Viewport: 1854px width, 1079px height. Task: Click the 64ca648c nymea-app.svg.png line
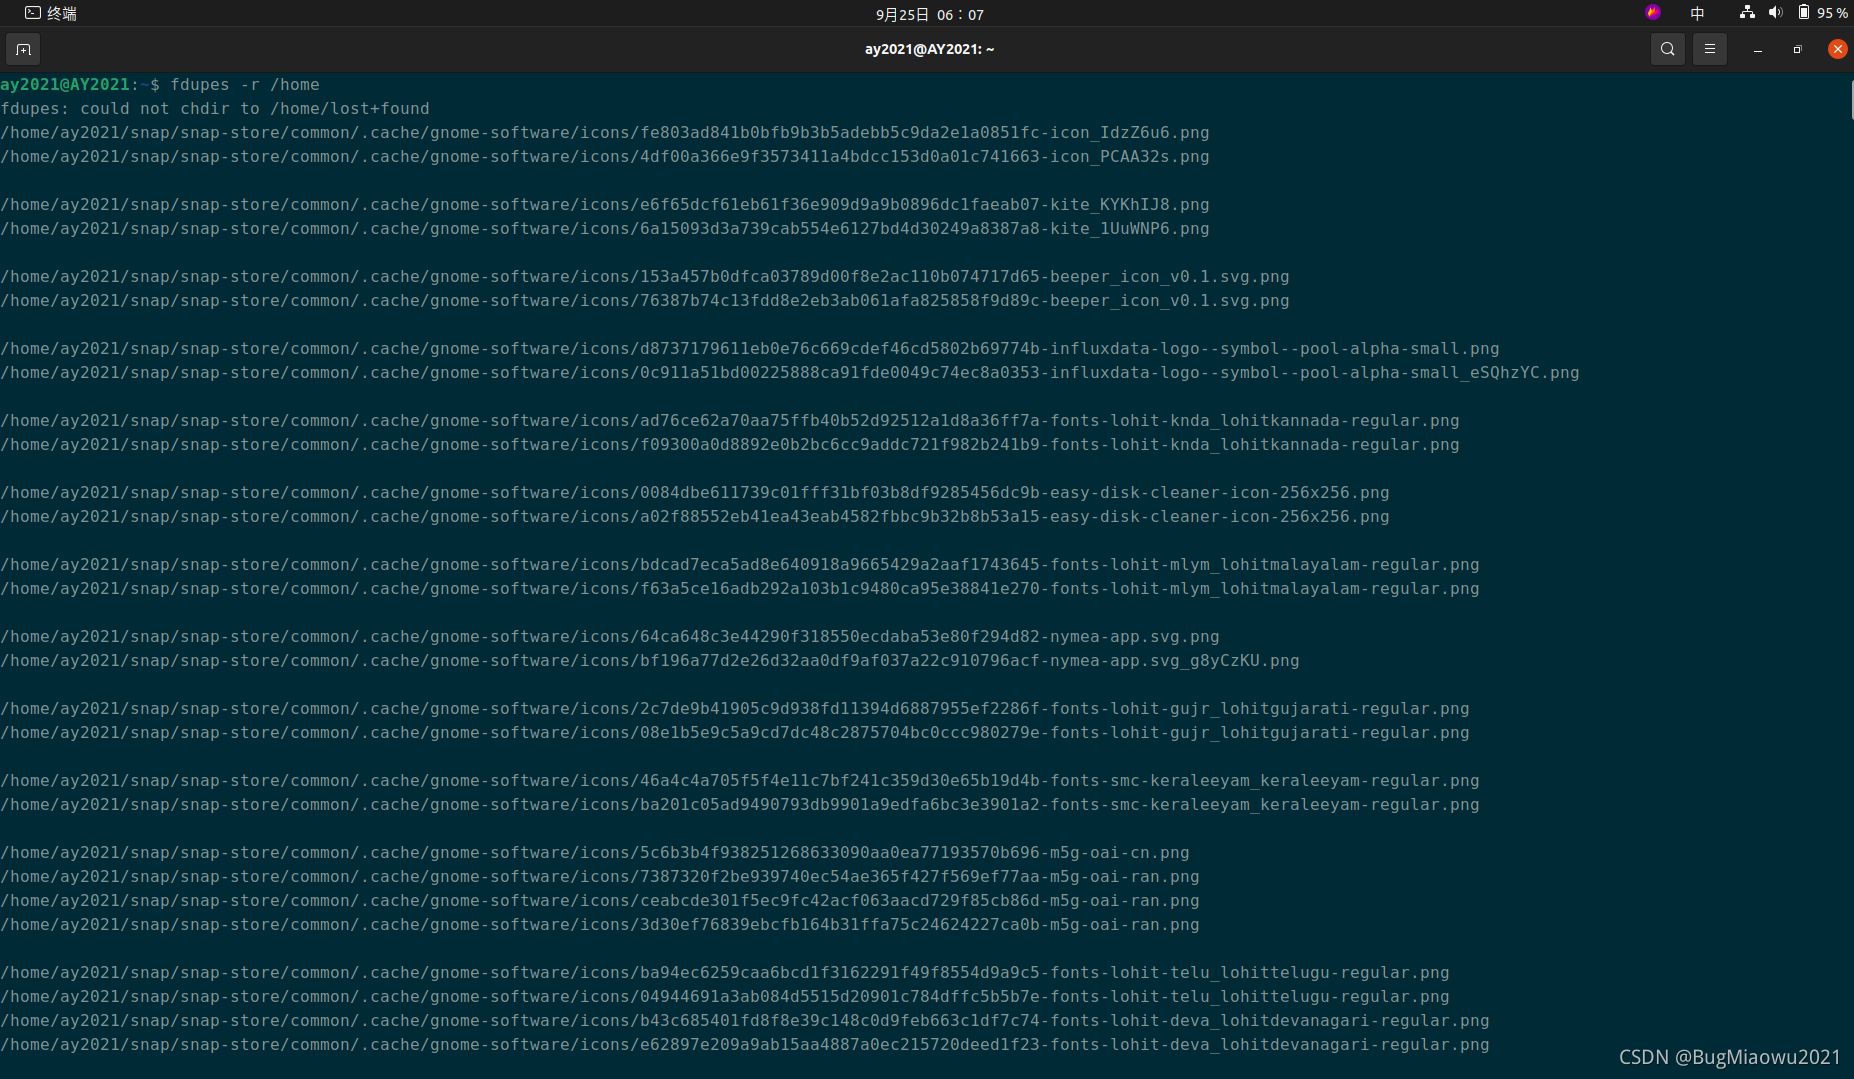coord(610,637)
